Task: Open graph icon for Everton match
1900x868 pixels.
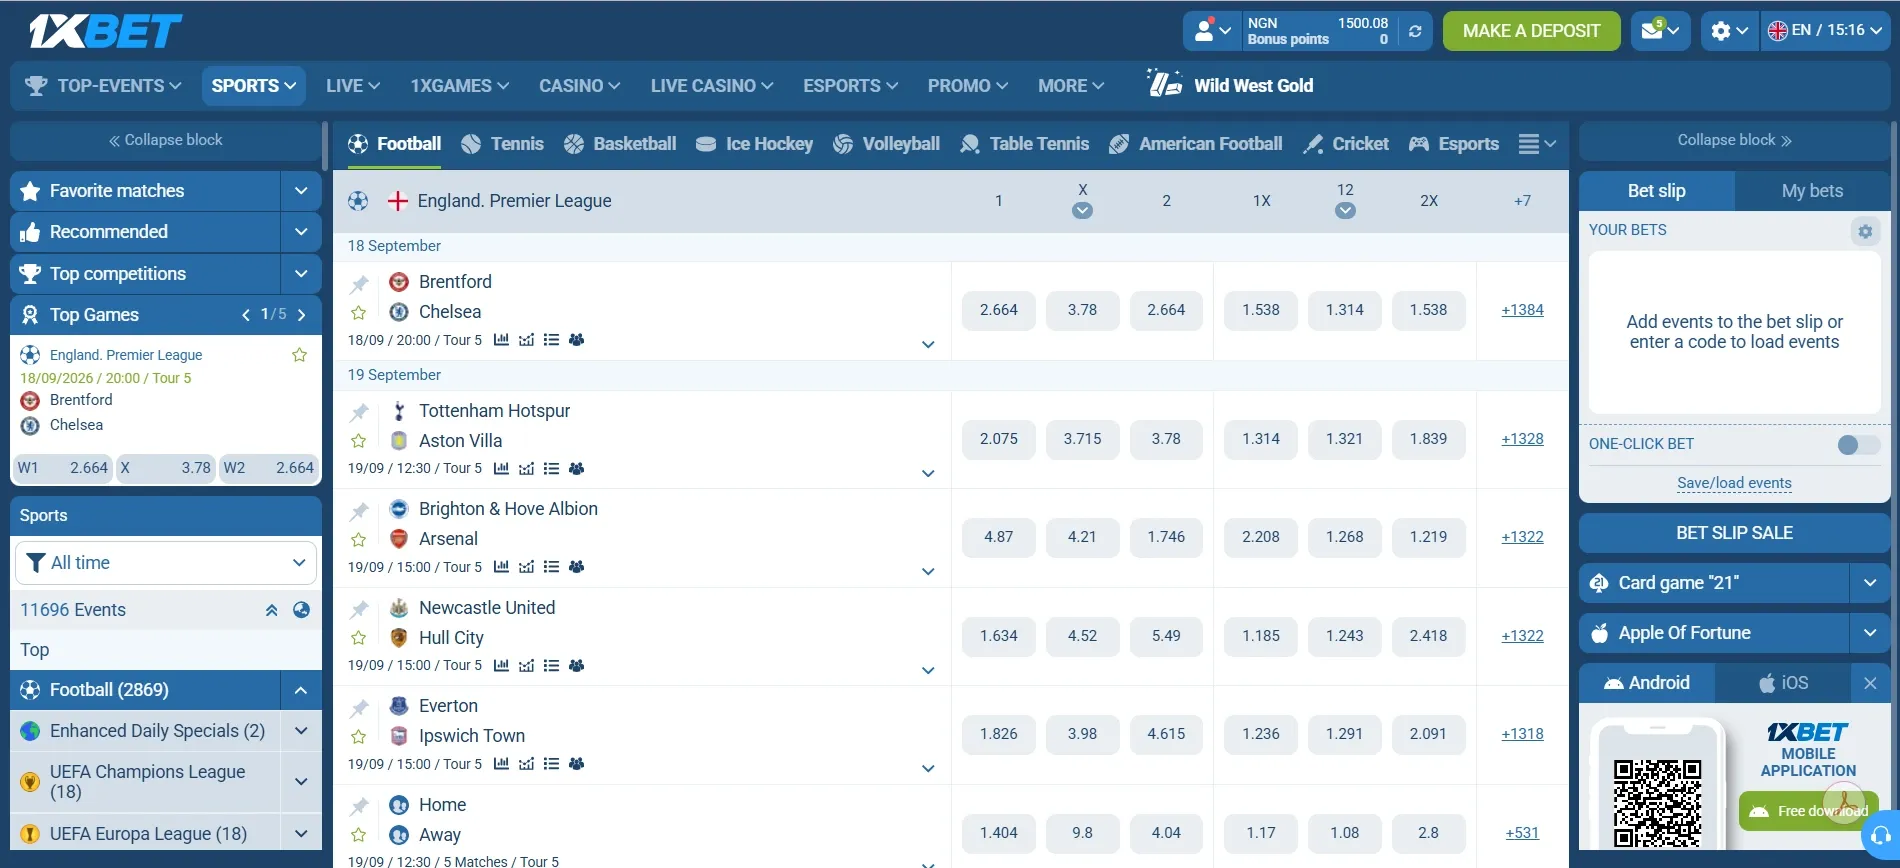Action: tap(526, 764)
